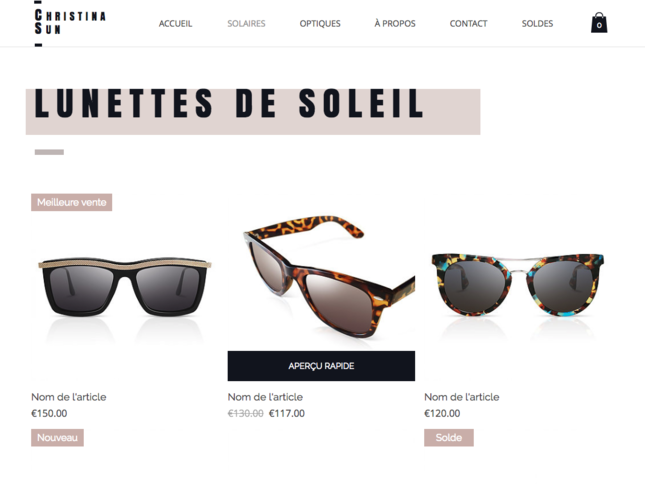This screenshot has height=484, width=645.
Task: Navigate to À PROPOS
Action: point(394,24)
